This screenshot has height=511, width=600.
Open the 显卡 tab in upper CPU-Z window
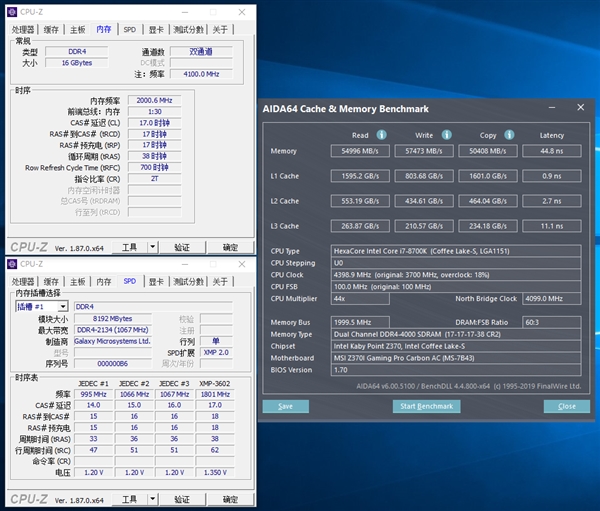(156, 29)
